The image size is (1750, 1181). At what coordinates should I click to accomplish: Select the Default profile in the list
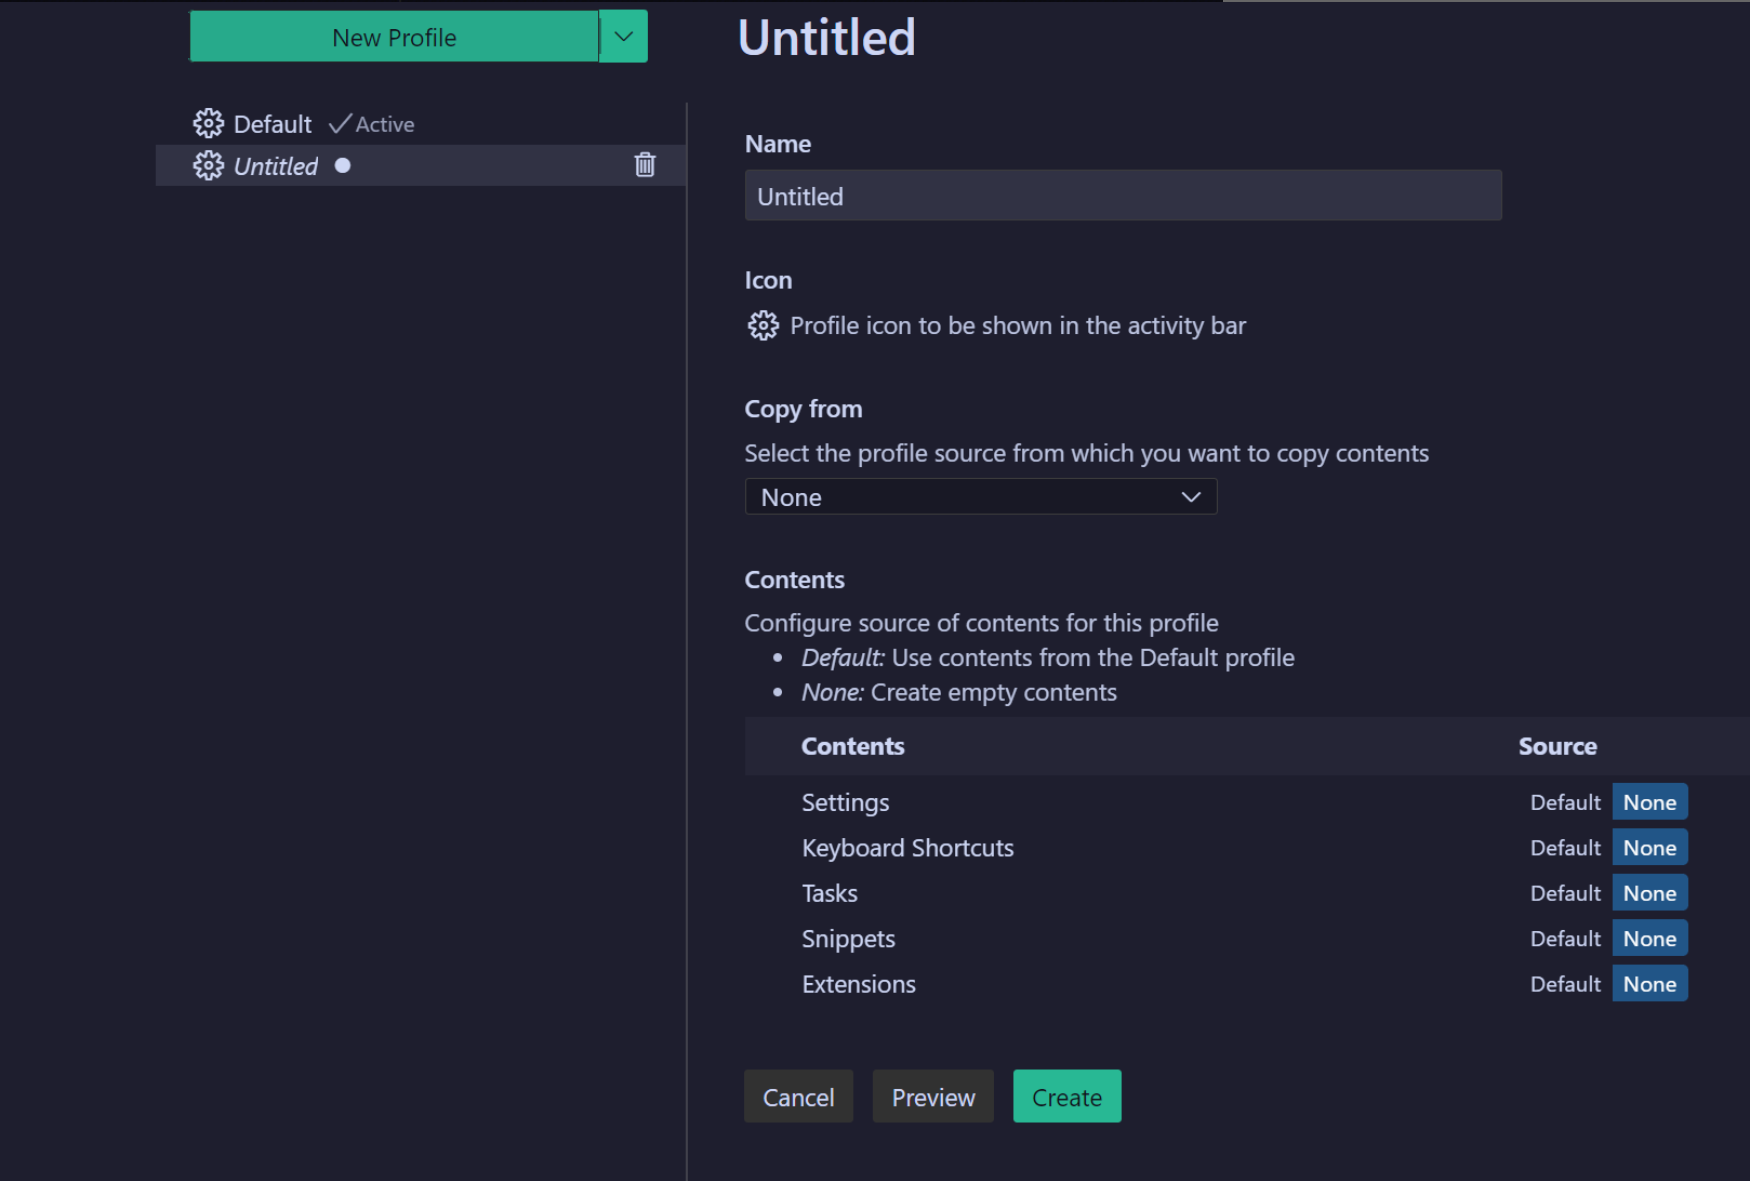(272, 124)
